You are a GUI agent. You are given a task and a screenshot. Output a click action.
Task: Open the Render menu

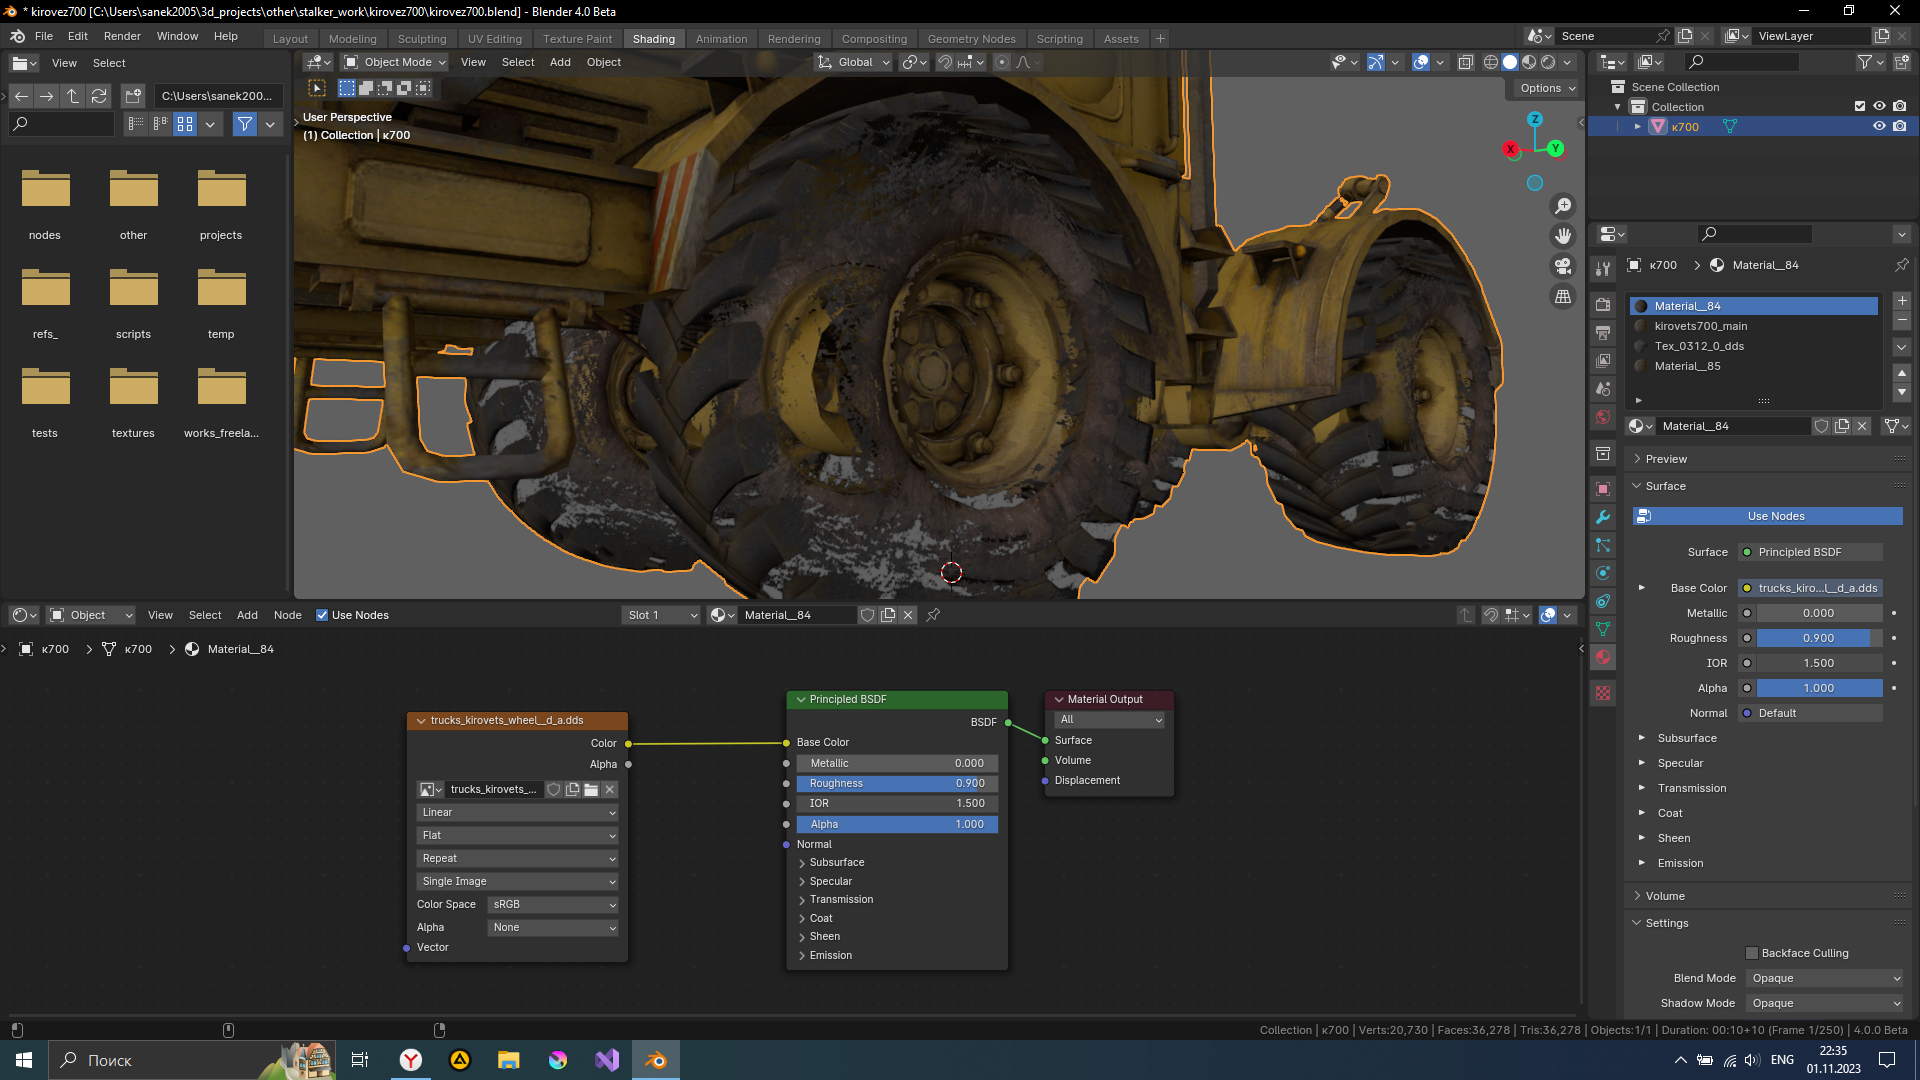pos(122,36)
